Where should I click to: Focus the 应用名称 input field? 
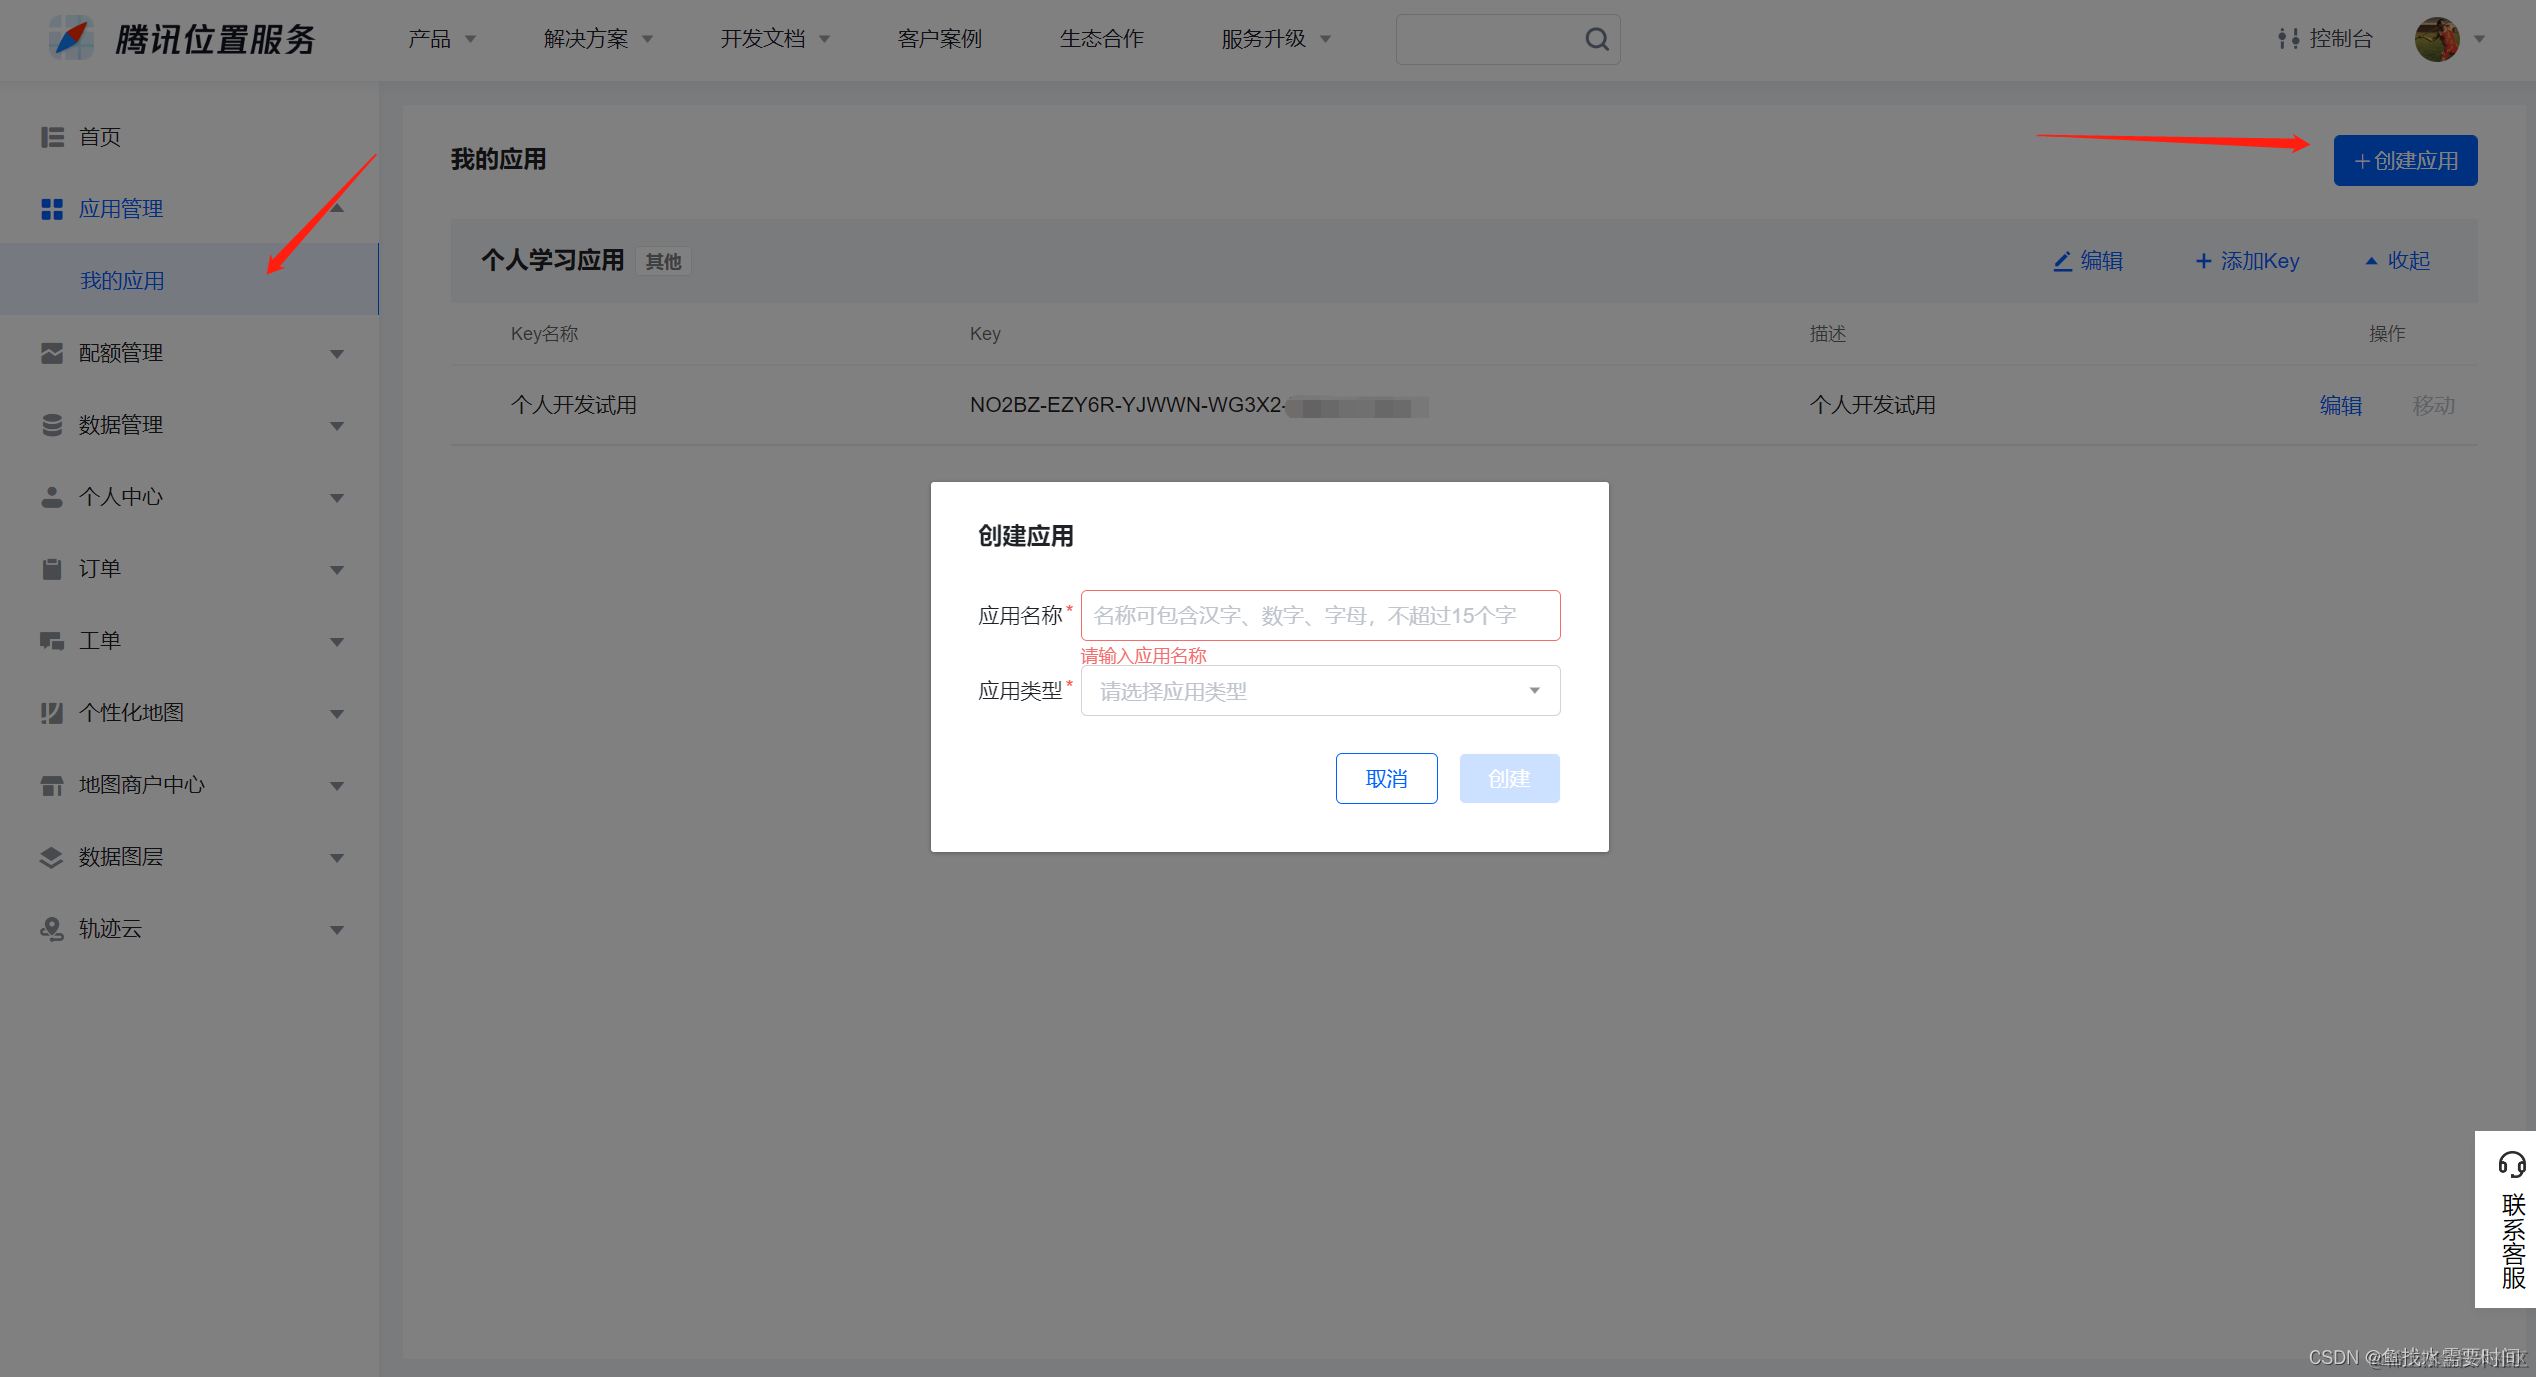click(x=1319, y=615)
